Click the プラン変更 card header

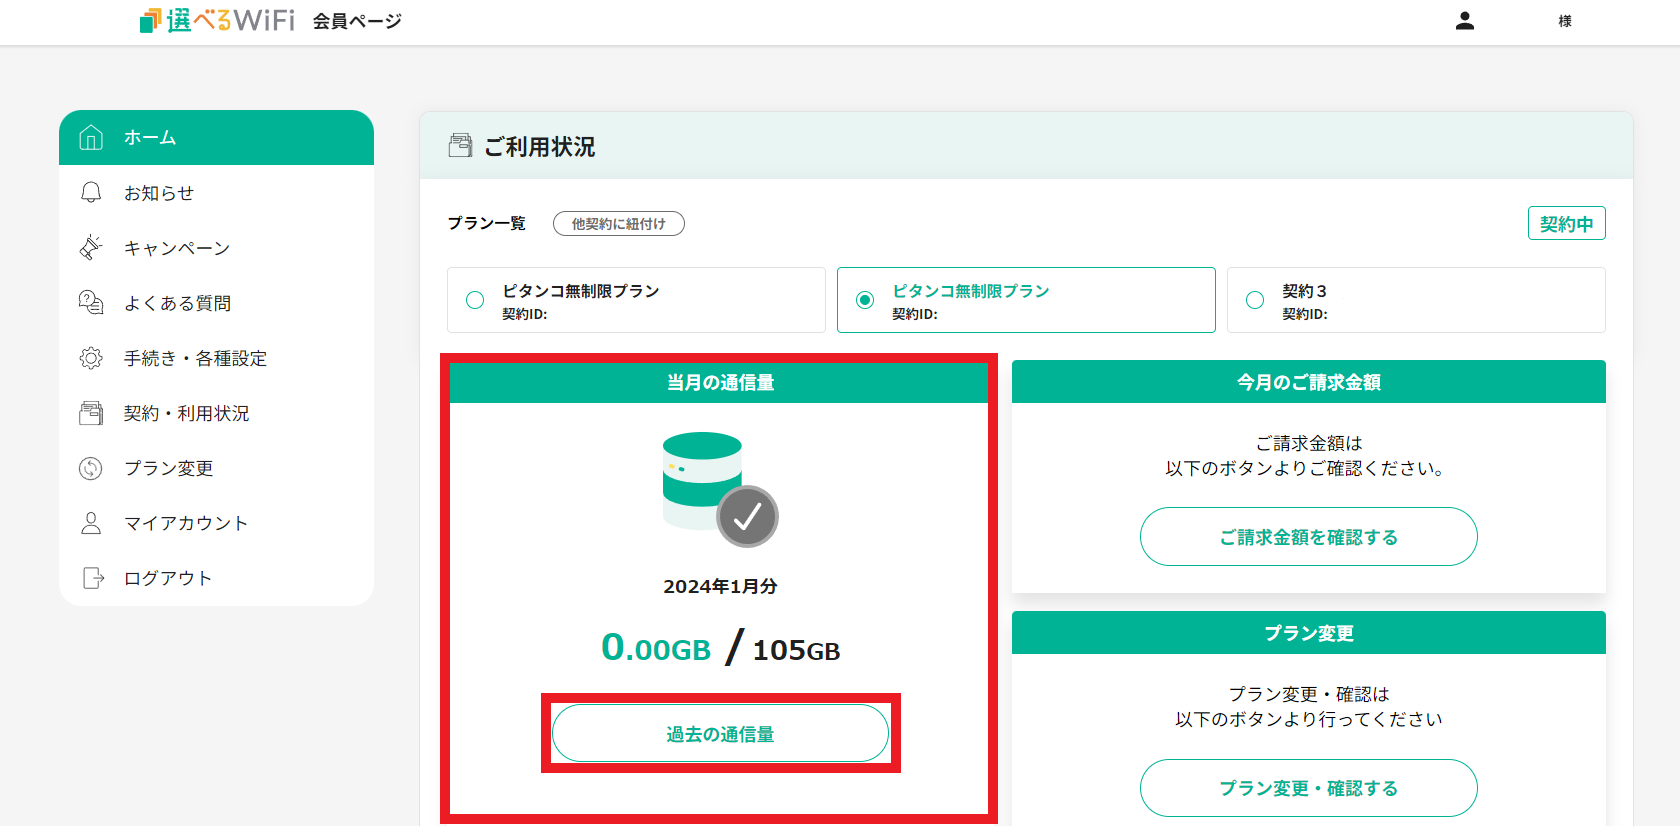pyautogui.click(x=1309, y=633)
